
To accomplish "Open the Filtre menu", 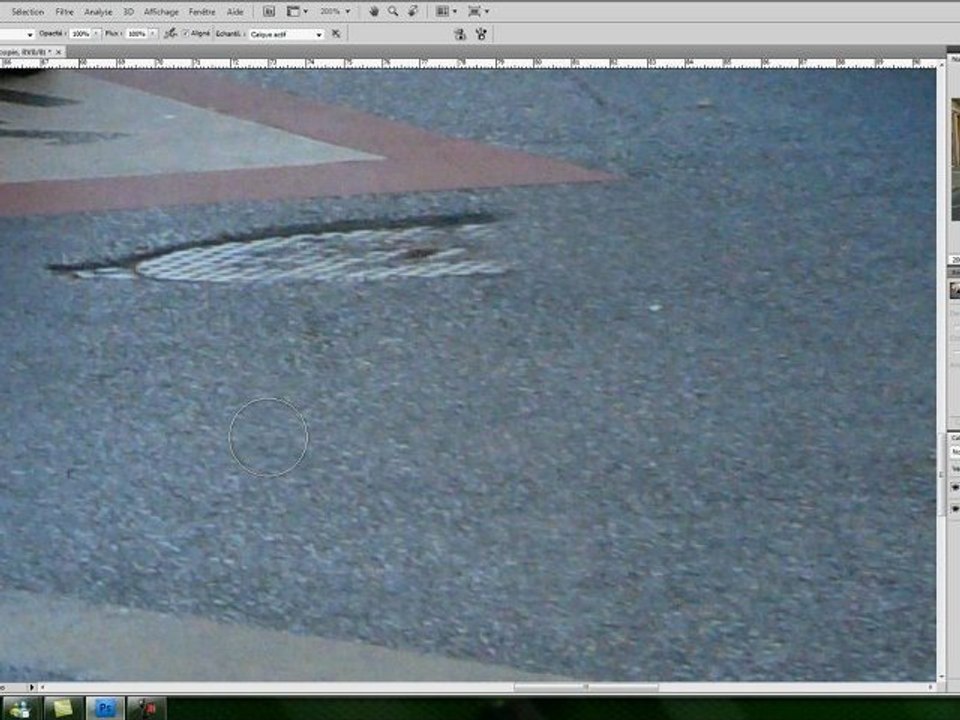I will click(65, 11).
